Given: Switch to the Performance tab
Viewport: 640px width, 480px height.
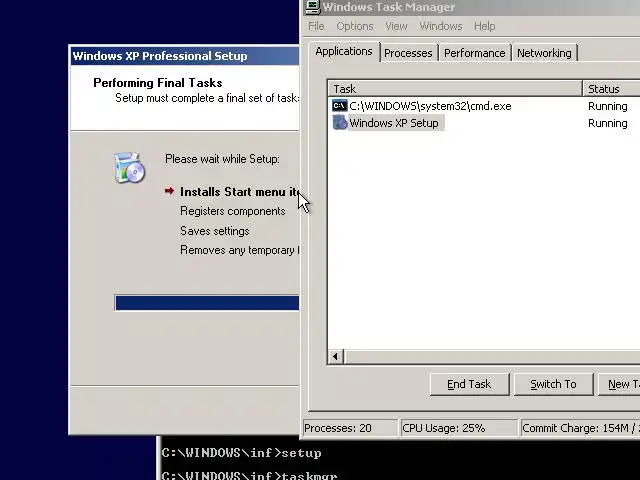Looking at the screenshot, I should (475, 53).
